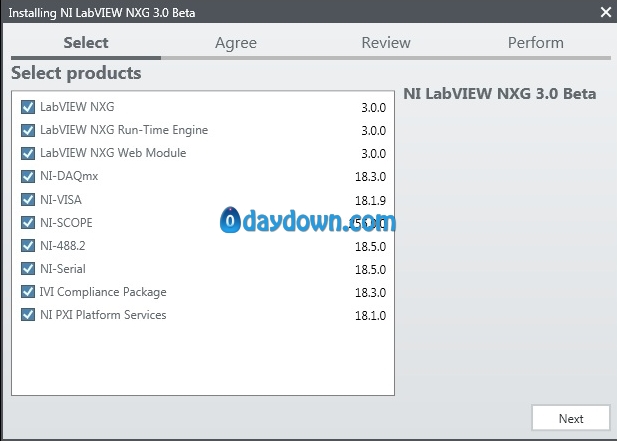Click version 18.5.0 in the NI-Serial row
This screenshot has height=441, width=617.
tap(370, 269)
